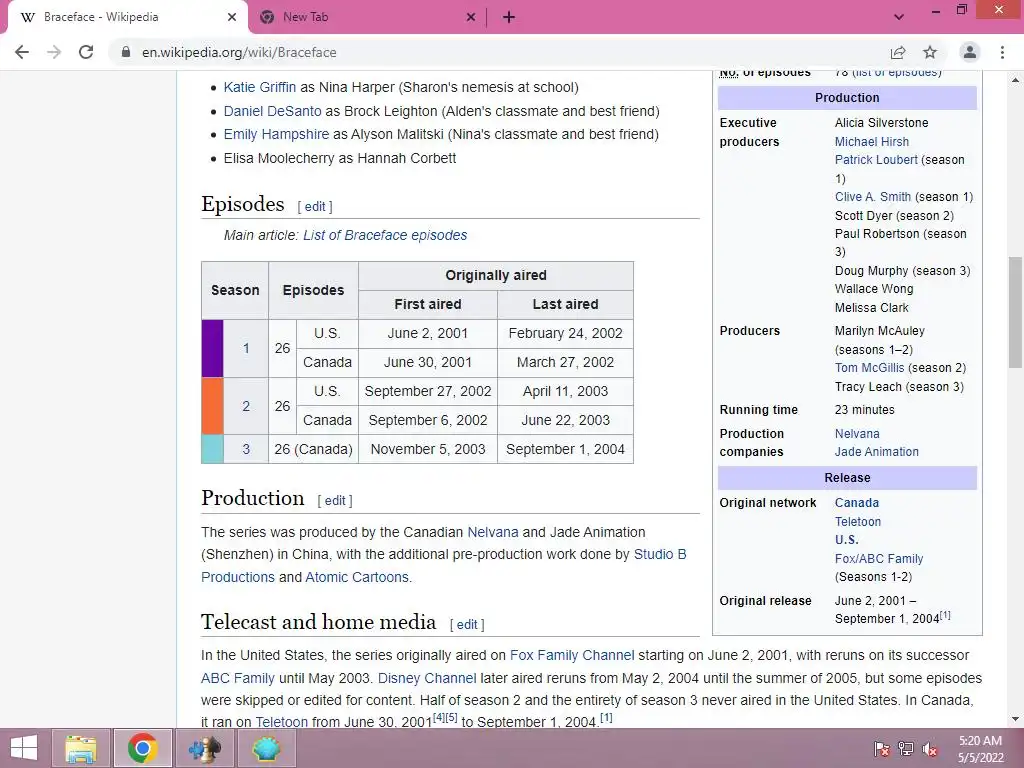Open Studio B Productions link
Screen dimensions: 1024x768
click(443, 566)
